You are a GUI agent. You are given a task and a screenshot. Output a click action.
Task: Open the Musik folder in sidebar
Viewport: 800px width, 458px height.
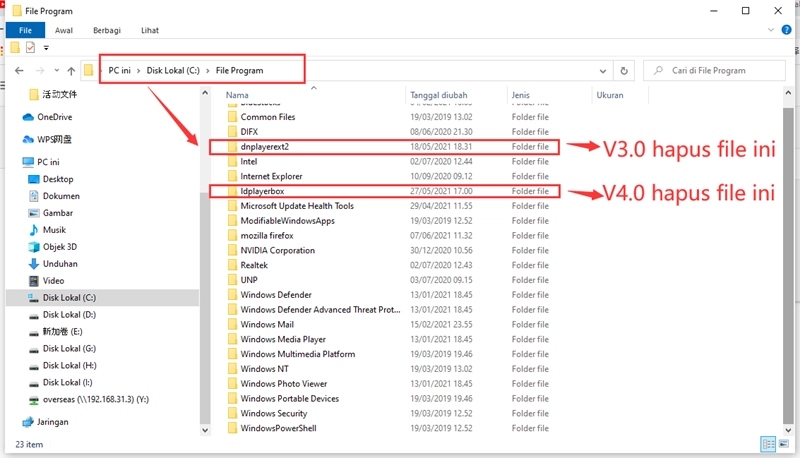pyautogui.click(x=47, y=230)
